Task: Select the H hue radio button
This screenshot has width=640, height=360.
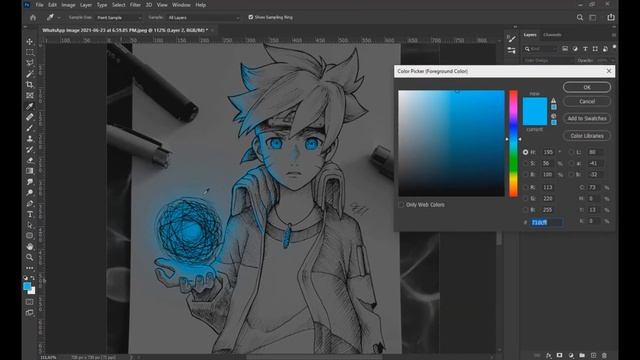Action: (x=525, y=152)
